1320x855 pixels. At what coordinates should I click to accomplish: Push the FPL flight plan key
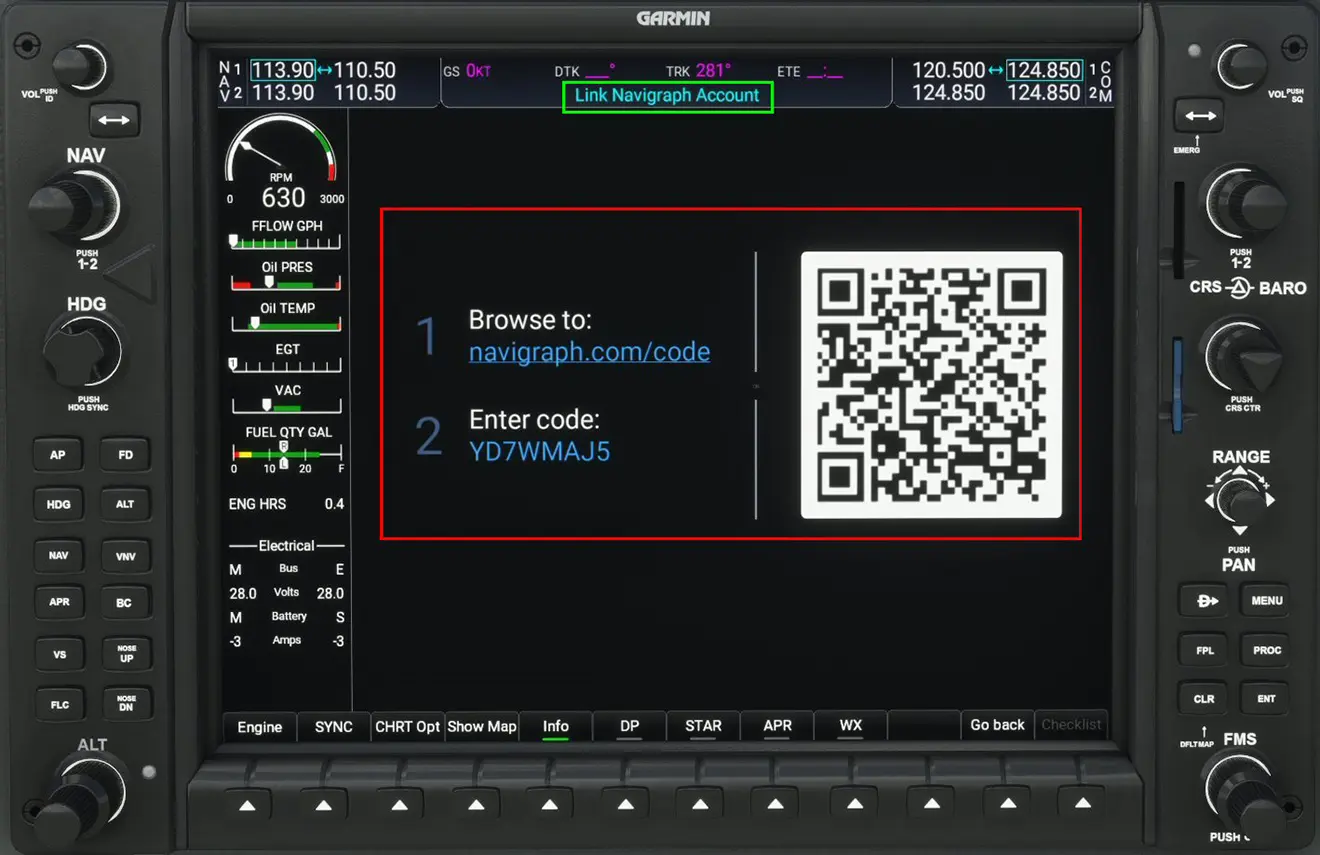[1206, 650]
